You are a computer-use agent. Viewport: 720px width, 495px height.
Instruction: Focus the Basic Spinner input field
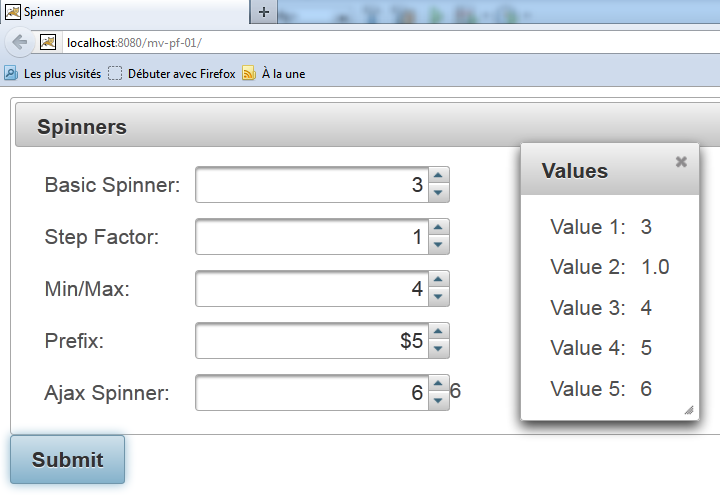pos(311,185)
